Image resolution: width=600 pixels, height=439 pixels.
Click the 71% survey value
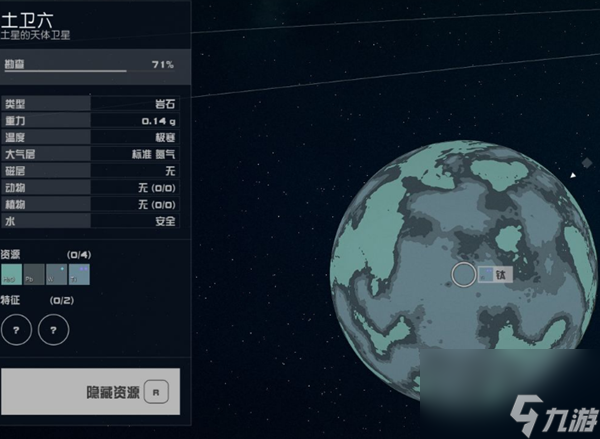[163, 64]
